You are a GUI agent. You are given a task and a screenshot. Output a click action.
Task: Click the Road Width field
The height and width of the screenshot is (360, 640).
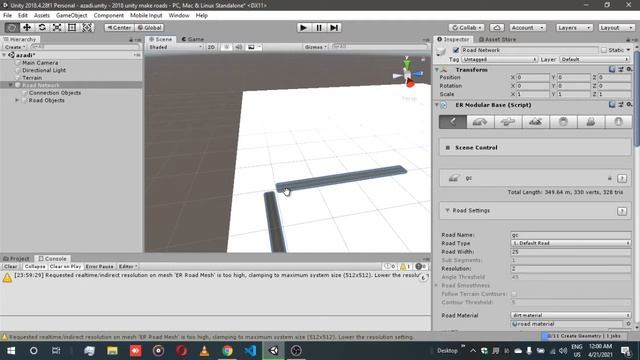point(571,252)
